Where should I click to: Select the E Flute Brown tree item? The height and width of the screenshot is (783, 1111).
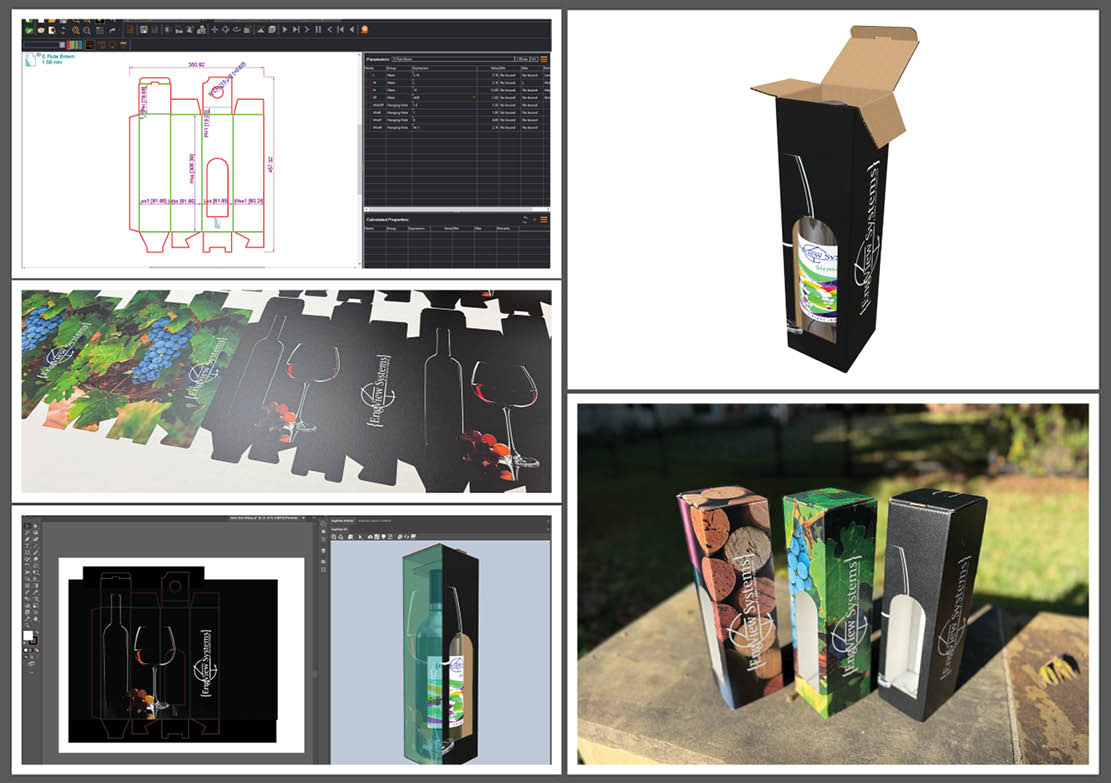click(x=58, y=57)
